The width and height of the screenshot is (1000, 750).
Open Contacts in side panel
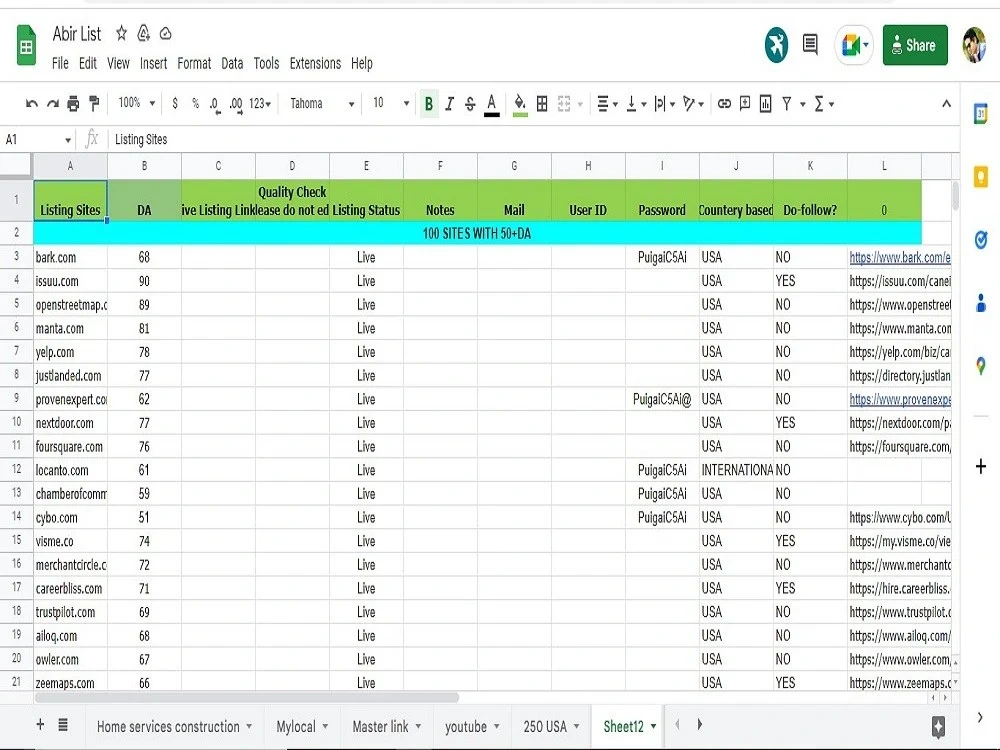tap(981, 303)
